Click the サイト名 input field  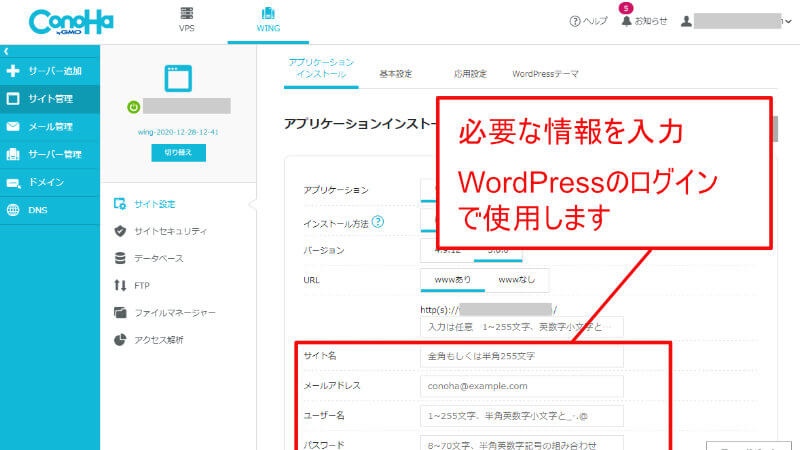coord(521,356)
